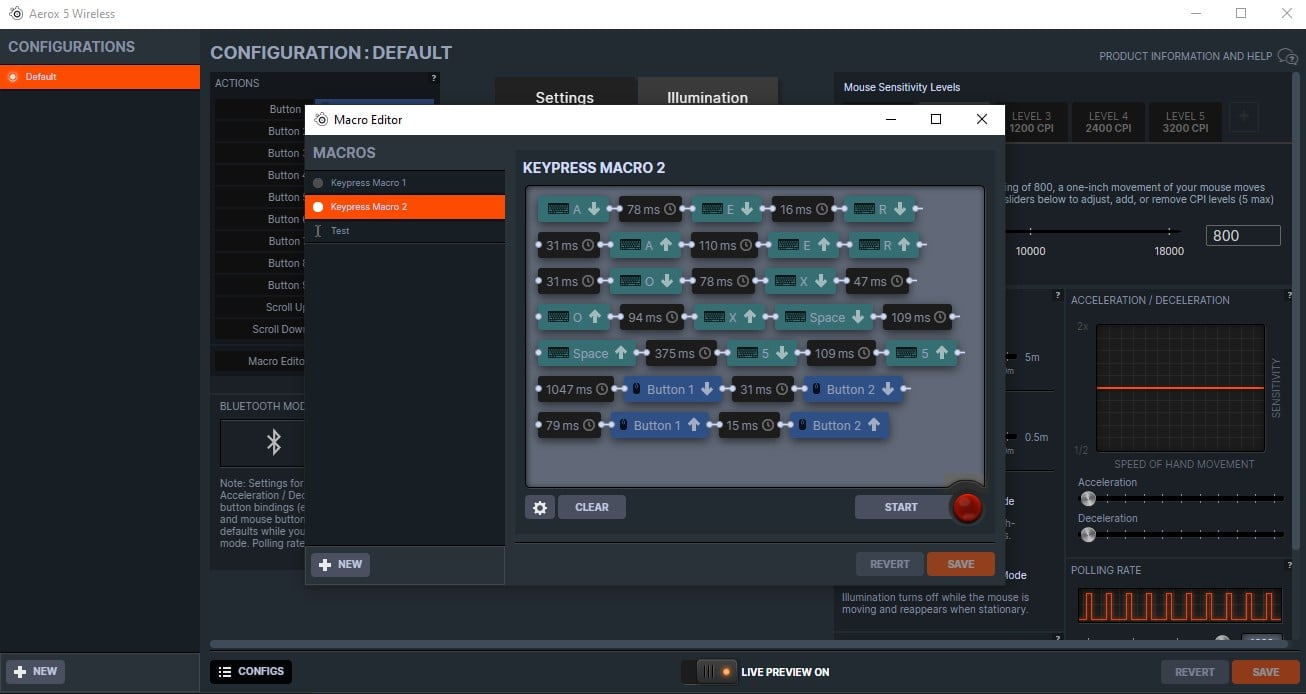Click CLEAR to erase macro
The height and width of the screenshot is (694, 1306).
coord(591,507)
